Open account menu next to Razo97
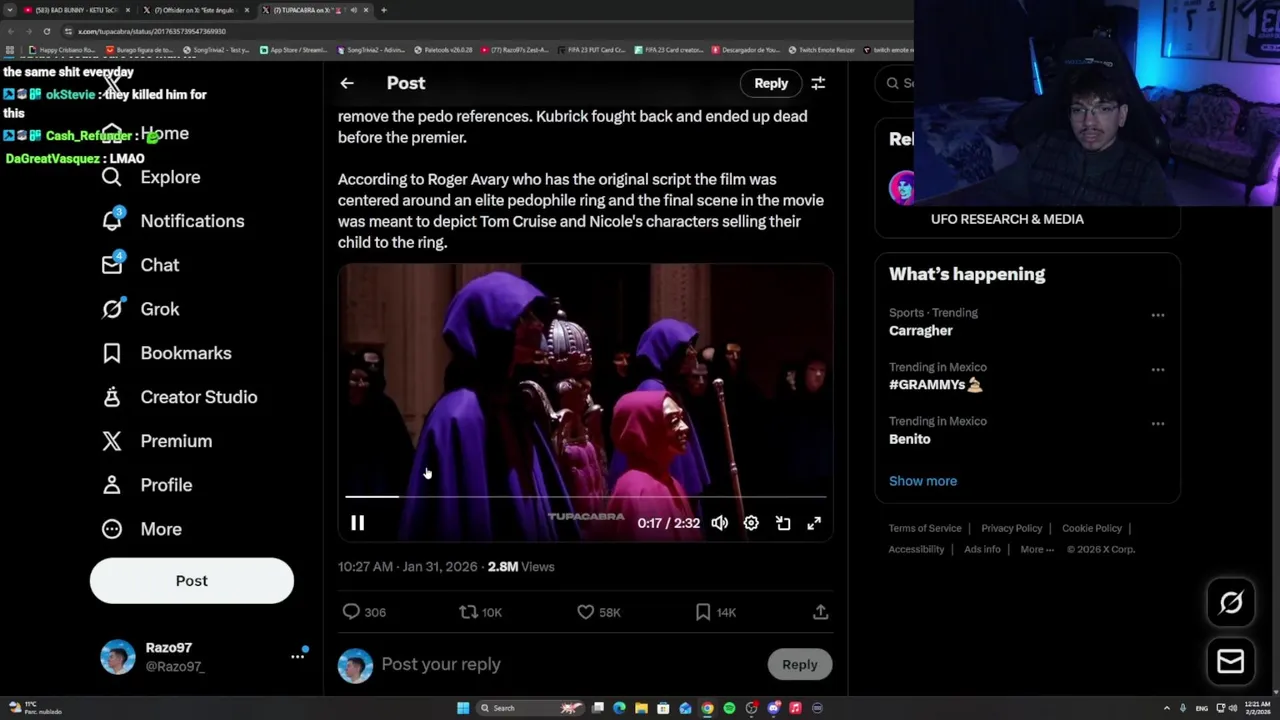This screenshot has height=720, width=1280. pos(298,656)
